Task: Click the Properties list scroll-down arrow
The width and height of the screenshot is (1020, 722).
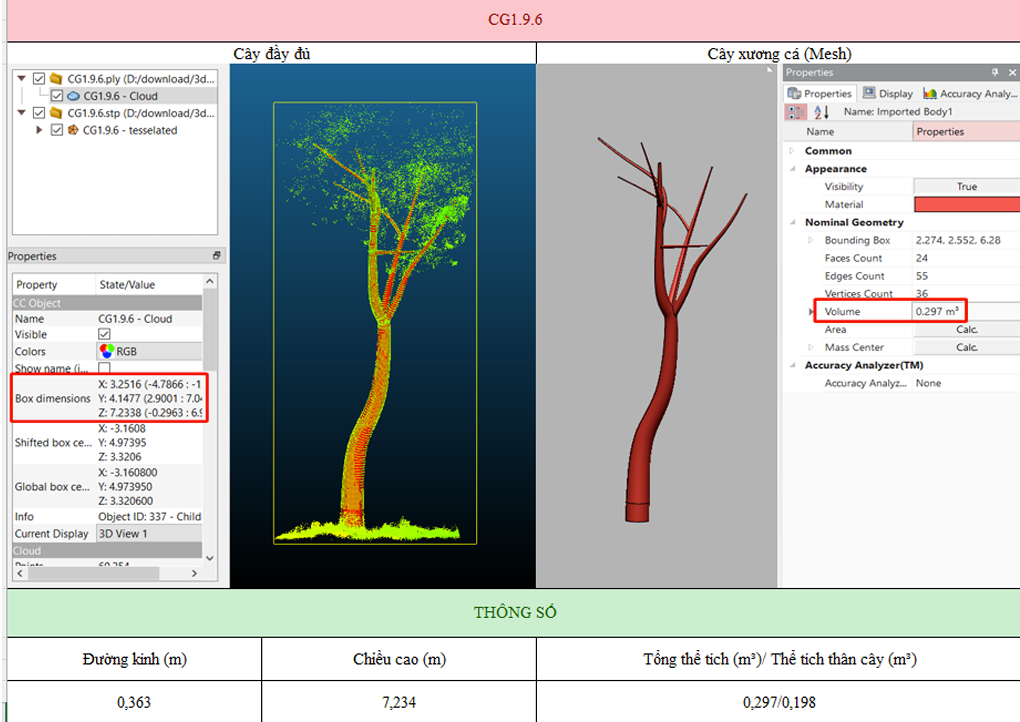Action: click(210, 556)
